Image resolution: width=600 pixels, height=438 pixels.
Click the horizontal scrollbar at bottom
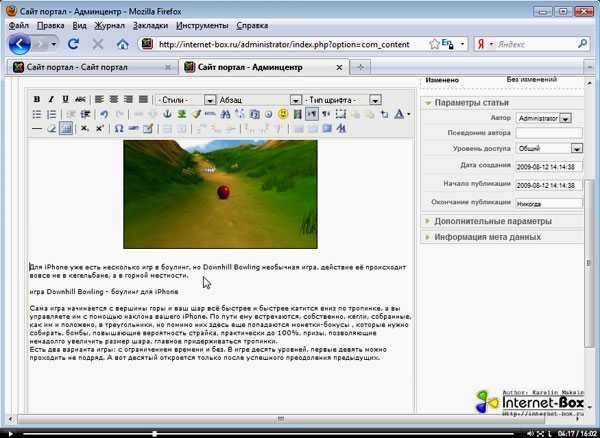[280, 419]
